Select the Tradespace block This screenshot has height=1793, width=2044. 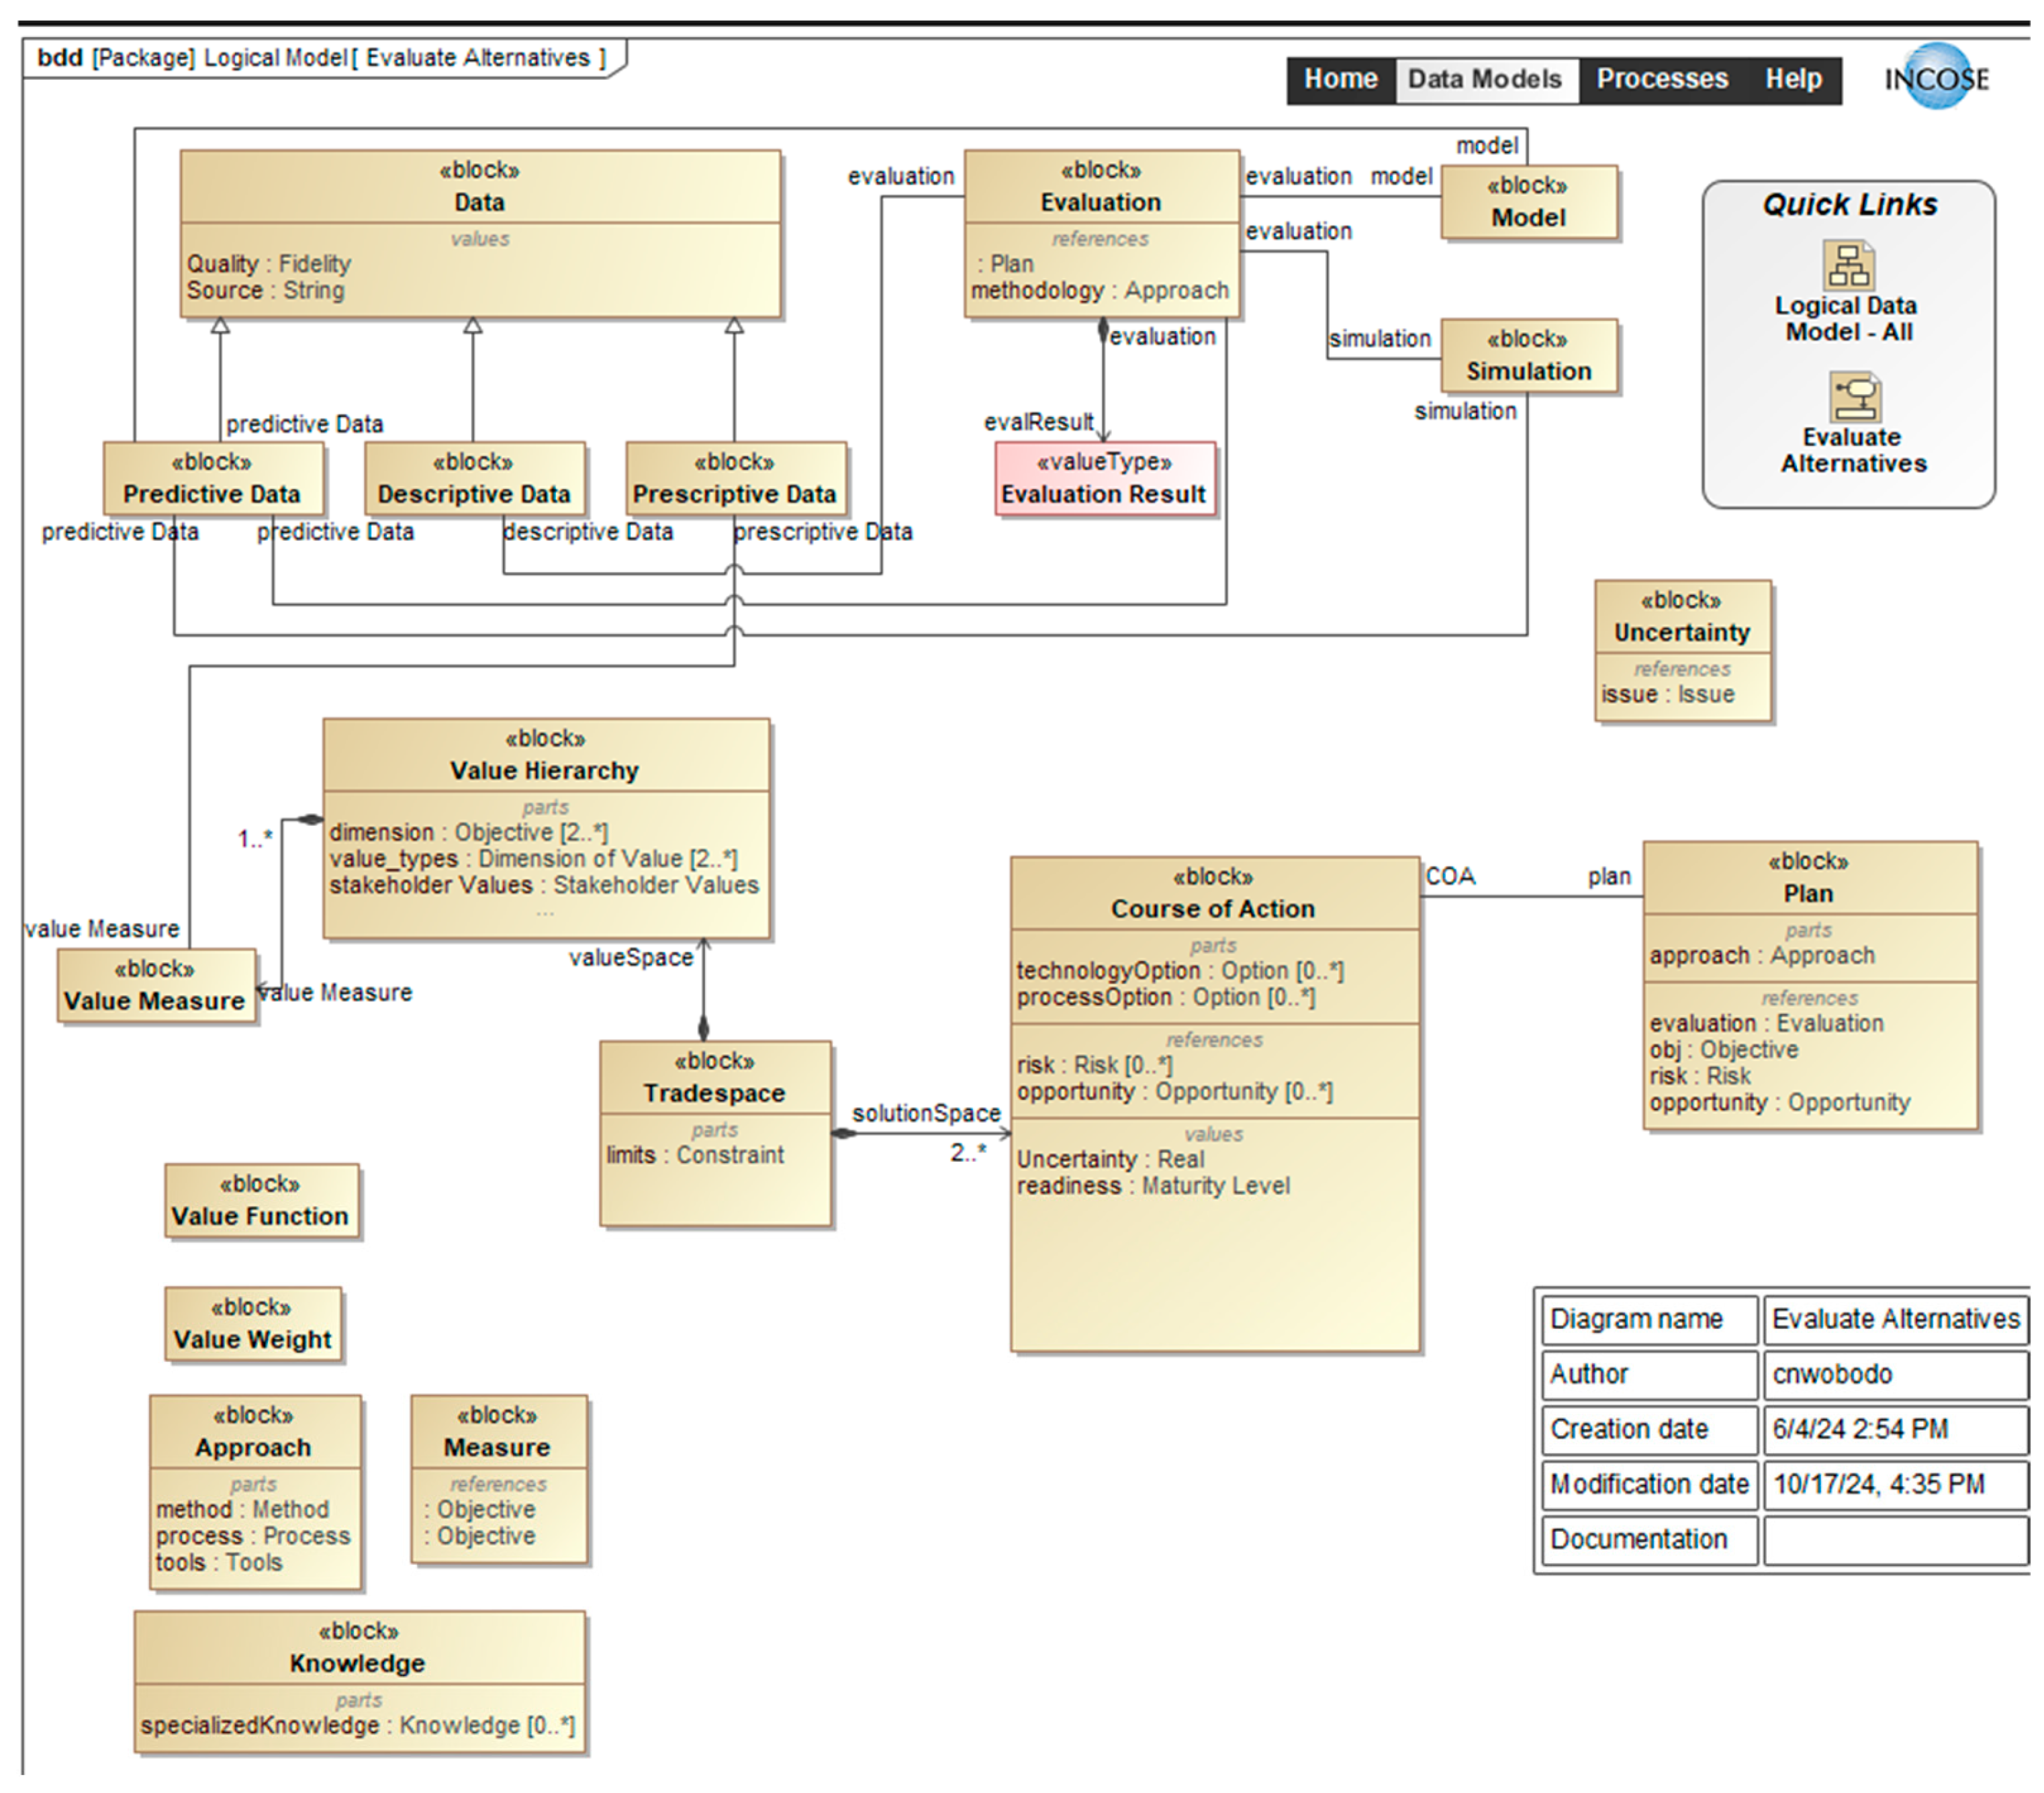(x=715, y=1133)
